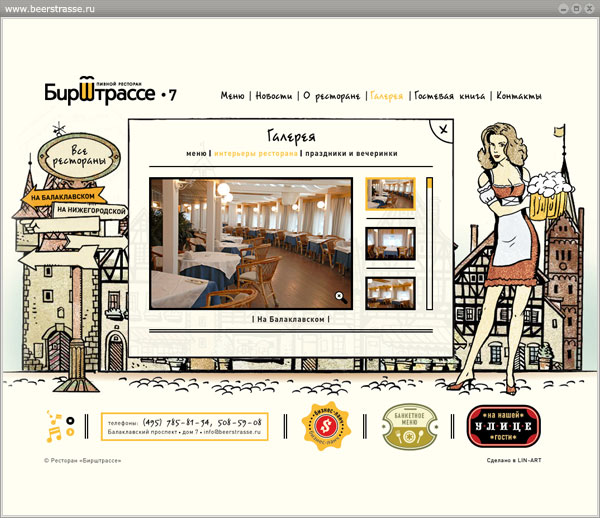Close the Галерея popup with X
The image size is (600, 518).
[443, 130]
